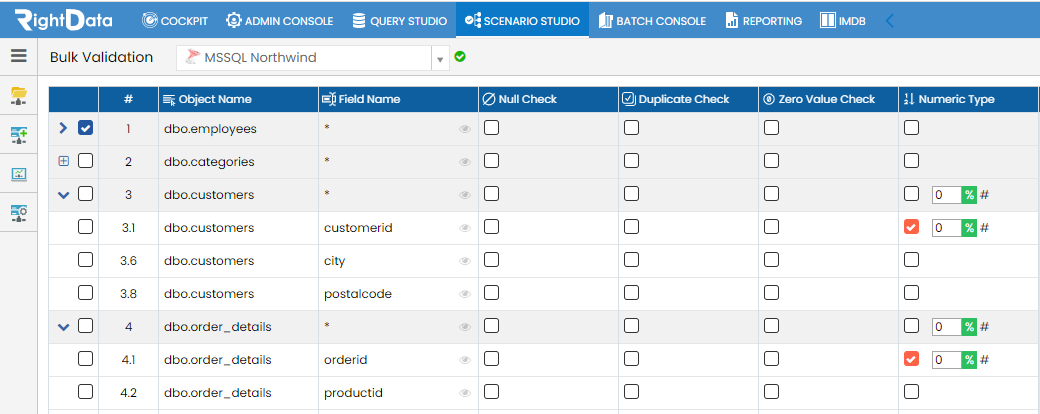Open the MSSQL Northwind connection dropdown

pyautogui.click(x=439, y=58)
